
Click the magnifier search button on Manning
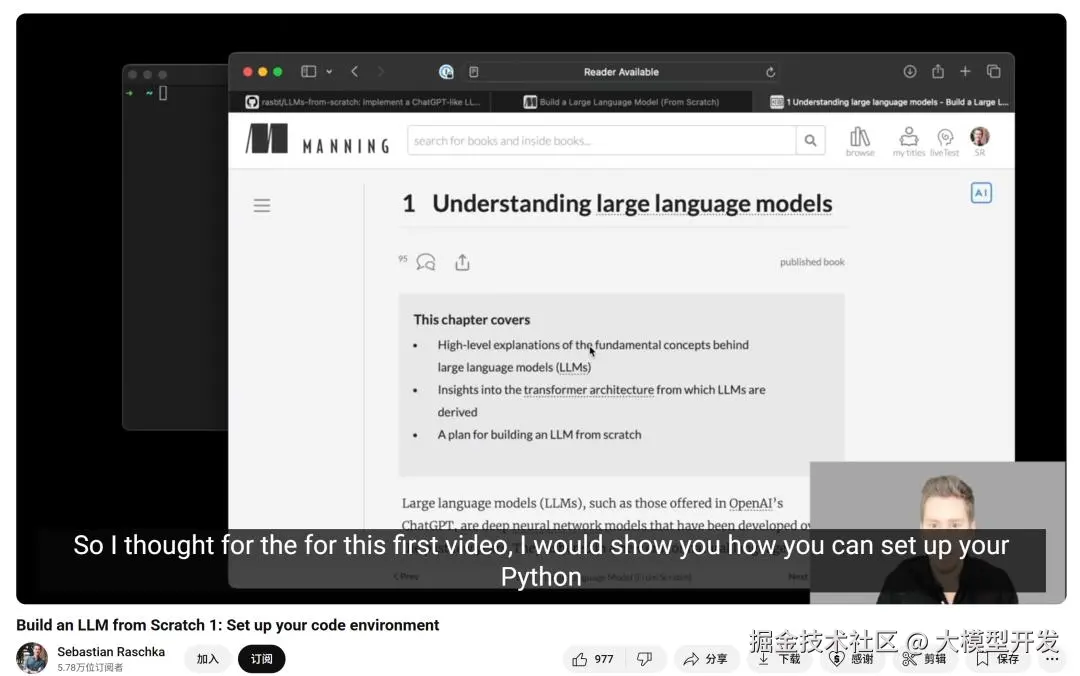tap(811, 141)
